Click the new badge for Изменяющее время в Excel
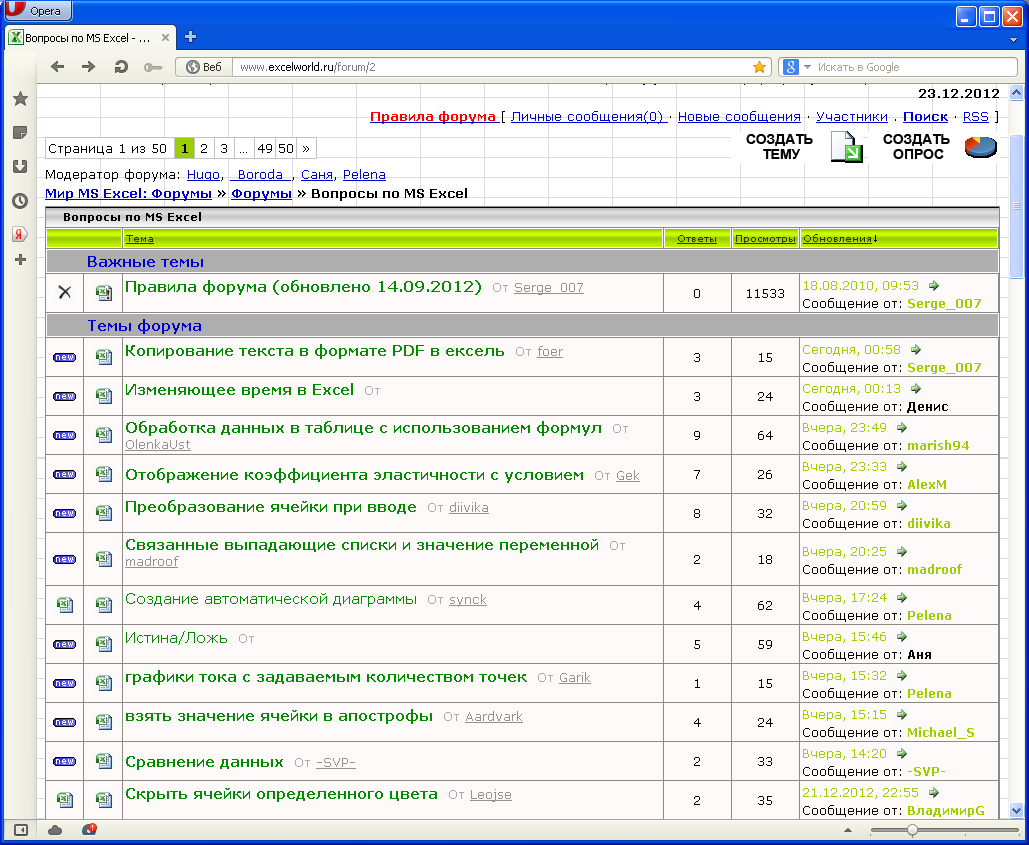This screenshot has height=845, width=1029. tap(64, 396)
